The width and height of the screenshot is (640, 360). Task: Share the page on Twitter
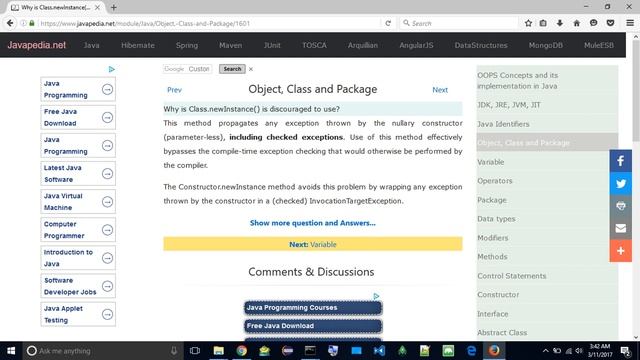[620, 183]
